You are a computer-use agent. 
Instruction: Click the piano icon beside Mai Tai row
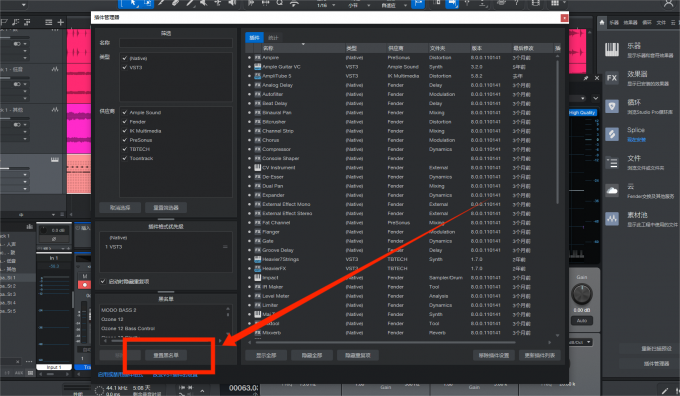point(258,314)
